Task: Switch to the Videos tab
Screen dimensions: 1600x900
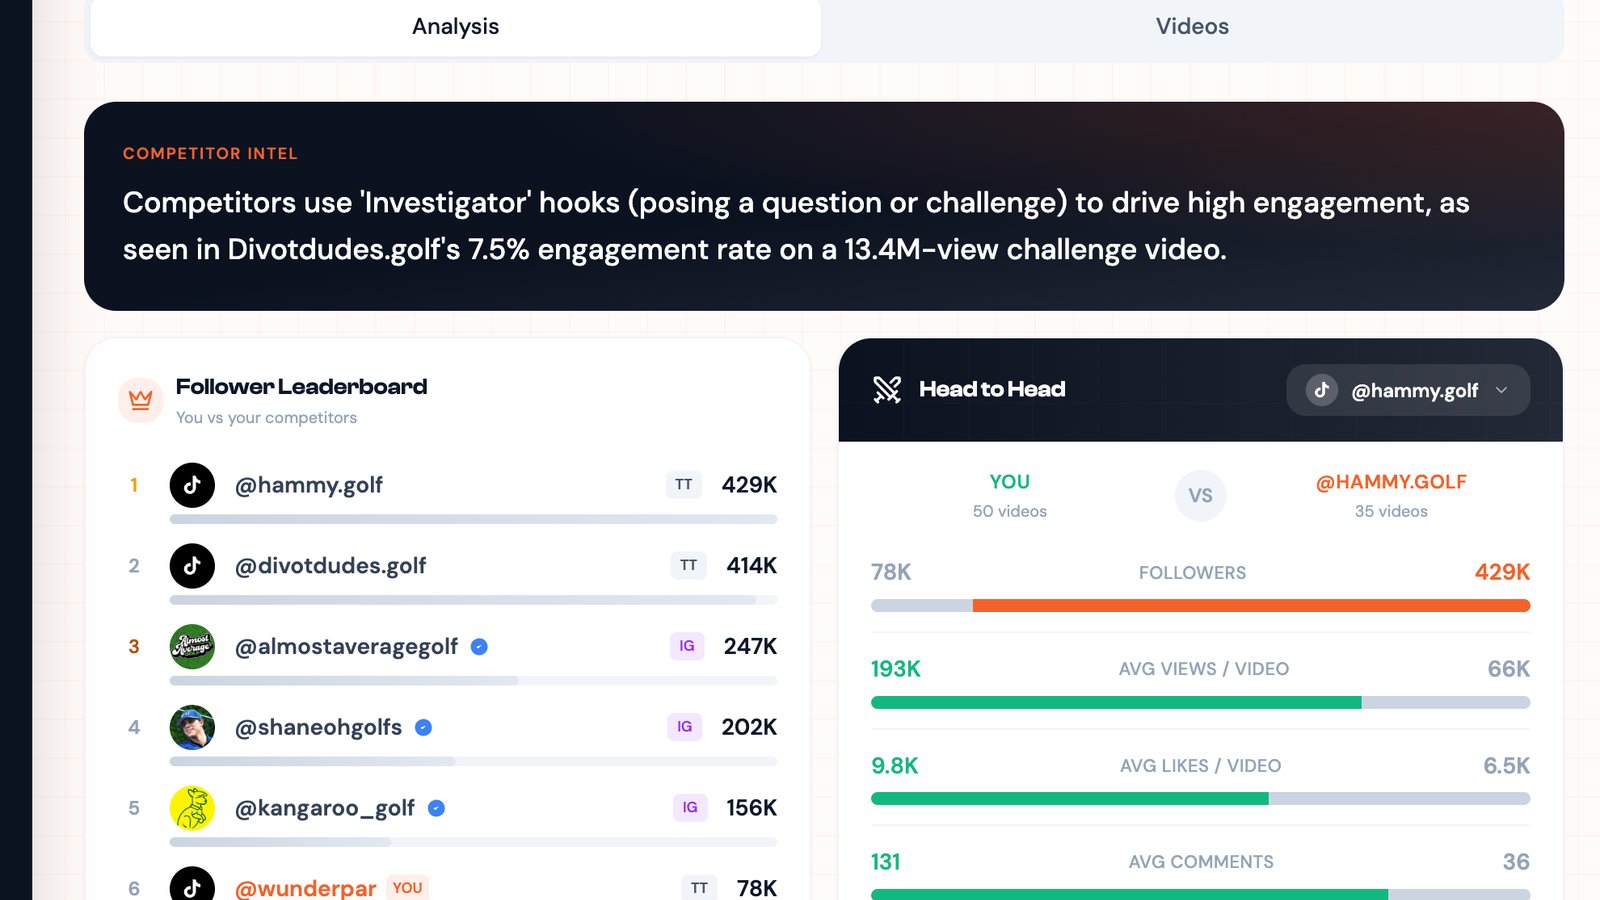Action: point(1192,27)
